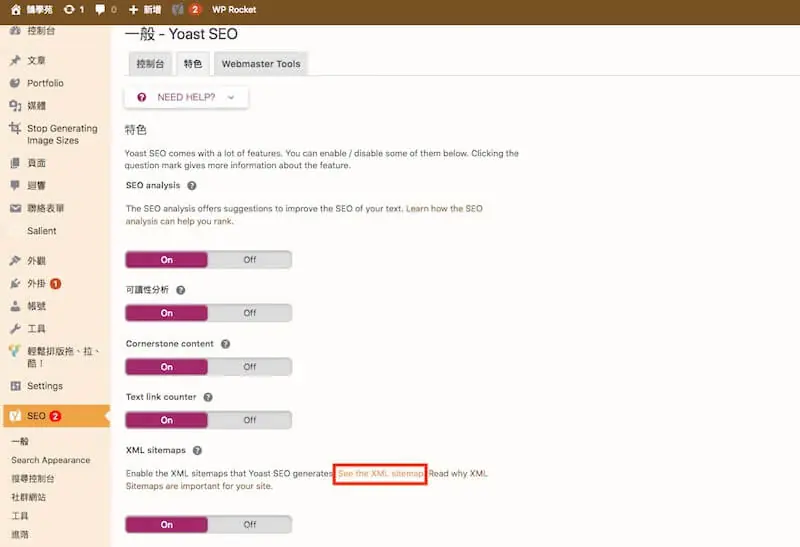Open WP Rocket menu in admin bar
The image size is (800, 547).
pos(234,10)
